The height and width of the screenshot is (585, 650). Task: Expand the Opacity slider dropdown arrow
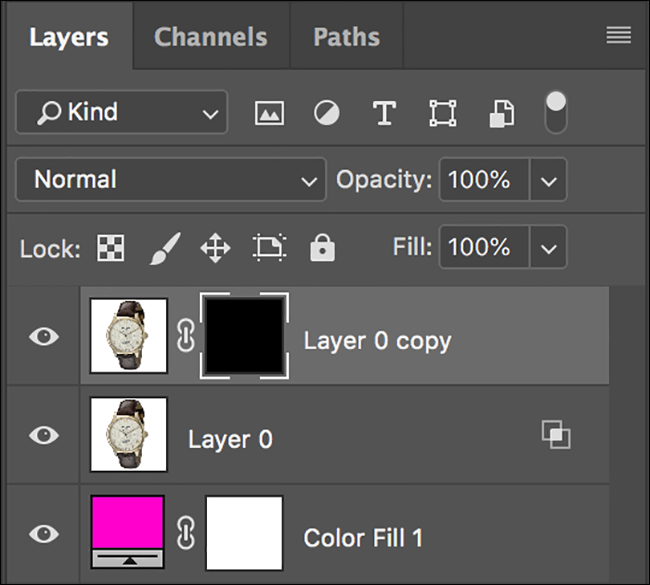point(547,180)
